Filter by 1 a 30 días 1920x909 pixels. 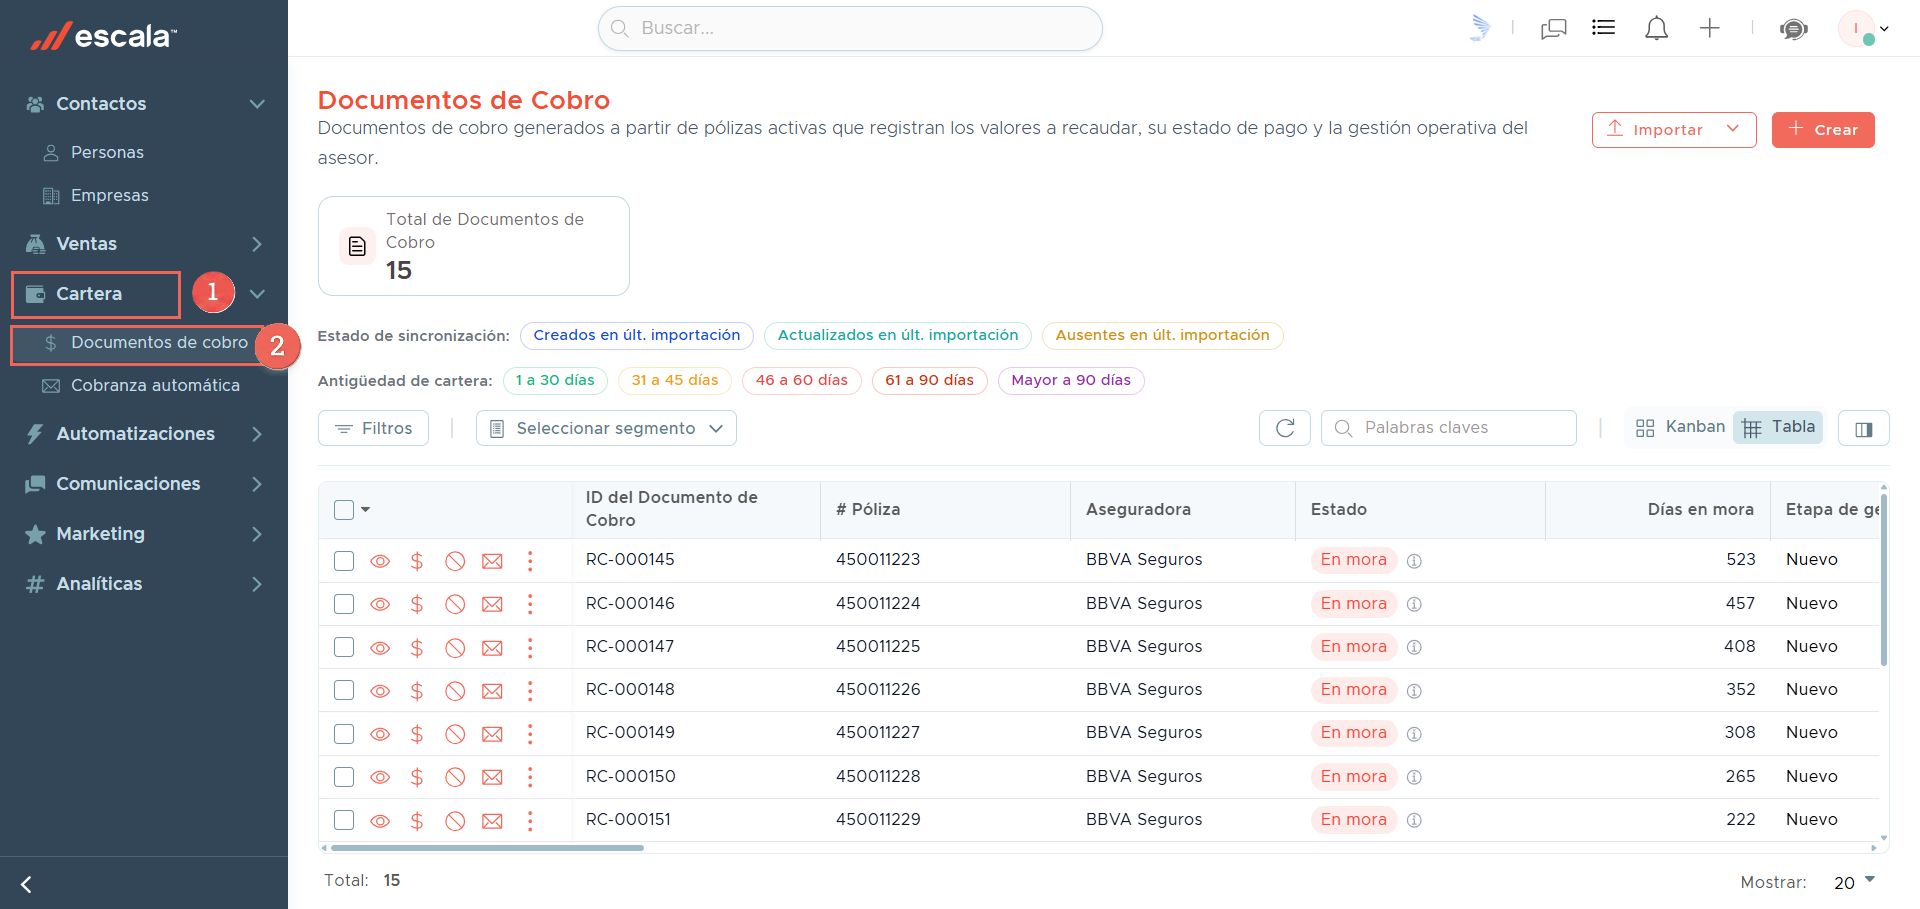(x=555, y=380)
